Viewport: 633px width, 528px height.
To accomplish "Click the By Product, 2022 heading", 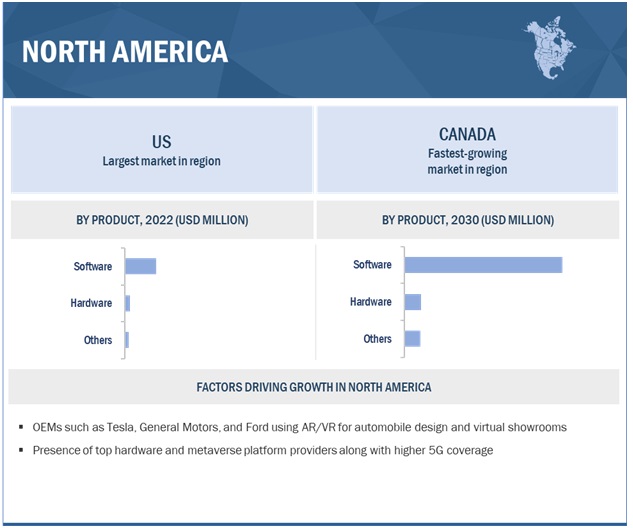I will click(x=161, y=219).
